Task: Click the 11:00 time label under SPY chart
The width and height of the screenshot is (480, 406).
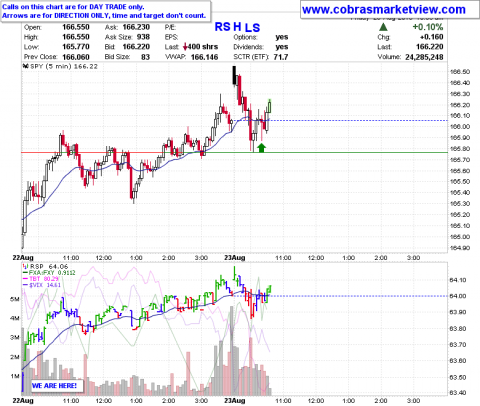Action: [71, 258]
